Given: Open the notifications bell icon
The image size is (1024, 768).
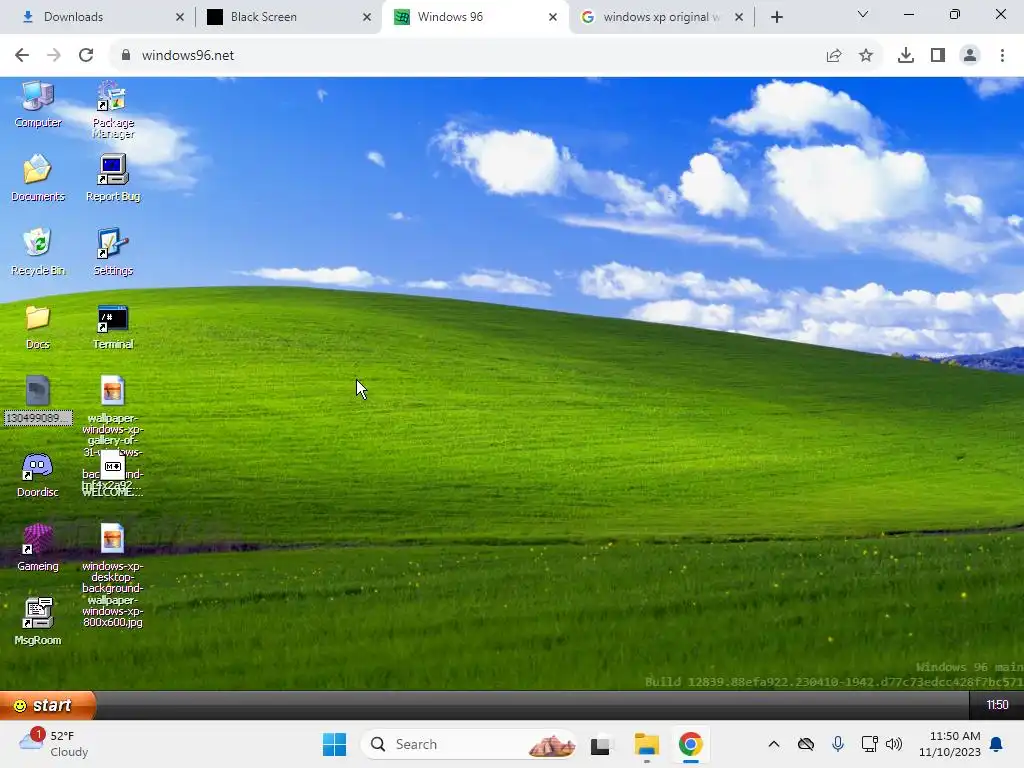Looking at the screenshot, I should (997, 744).
